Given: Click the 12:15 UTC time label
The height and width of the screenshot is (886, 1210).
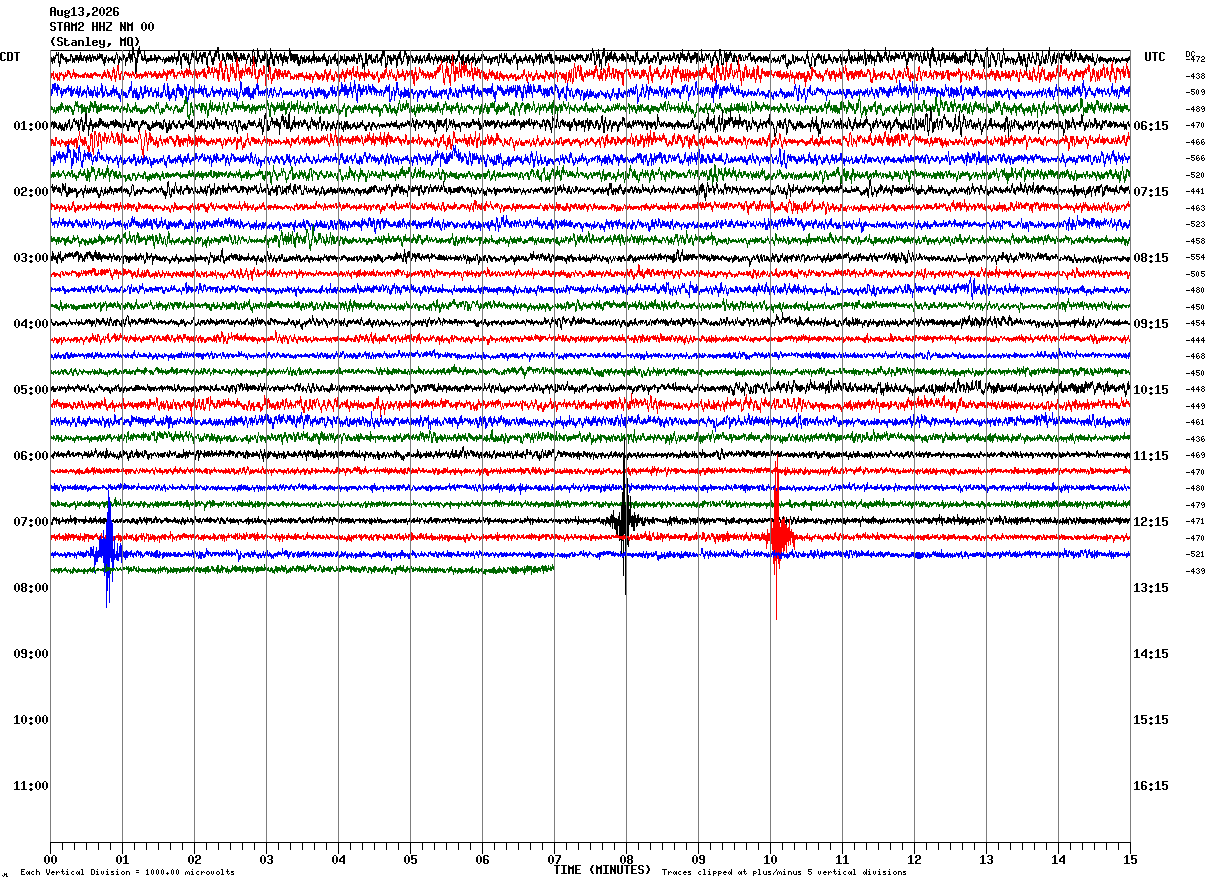Looking at the screenshot, I should click(x=1152, y=522).
